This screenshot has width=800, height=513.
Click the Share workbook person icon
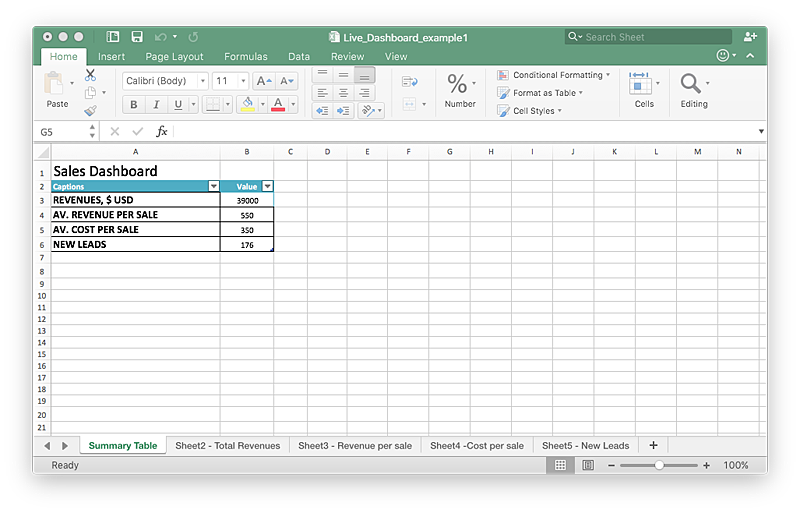(750, 37)
